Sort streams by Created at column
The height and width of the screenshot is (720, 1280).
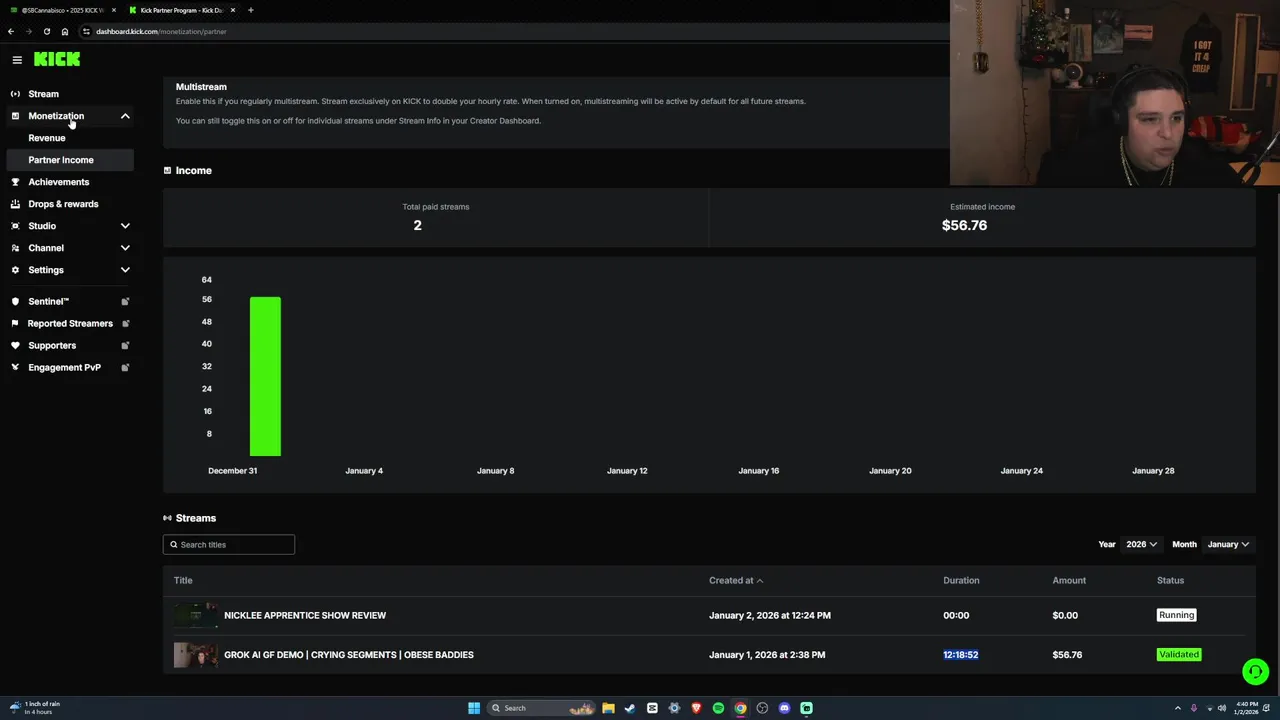[736, 580]
